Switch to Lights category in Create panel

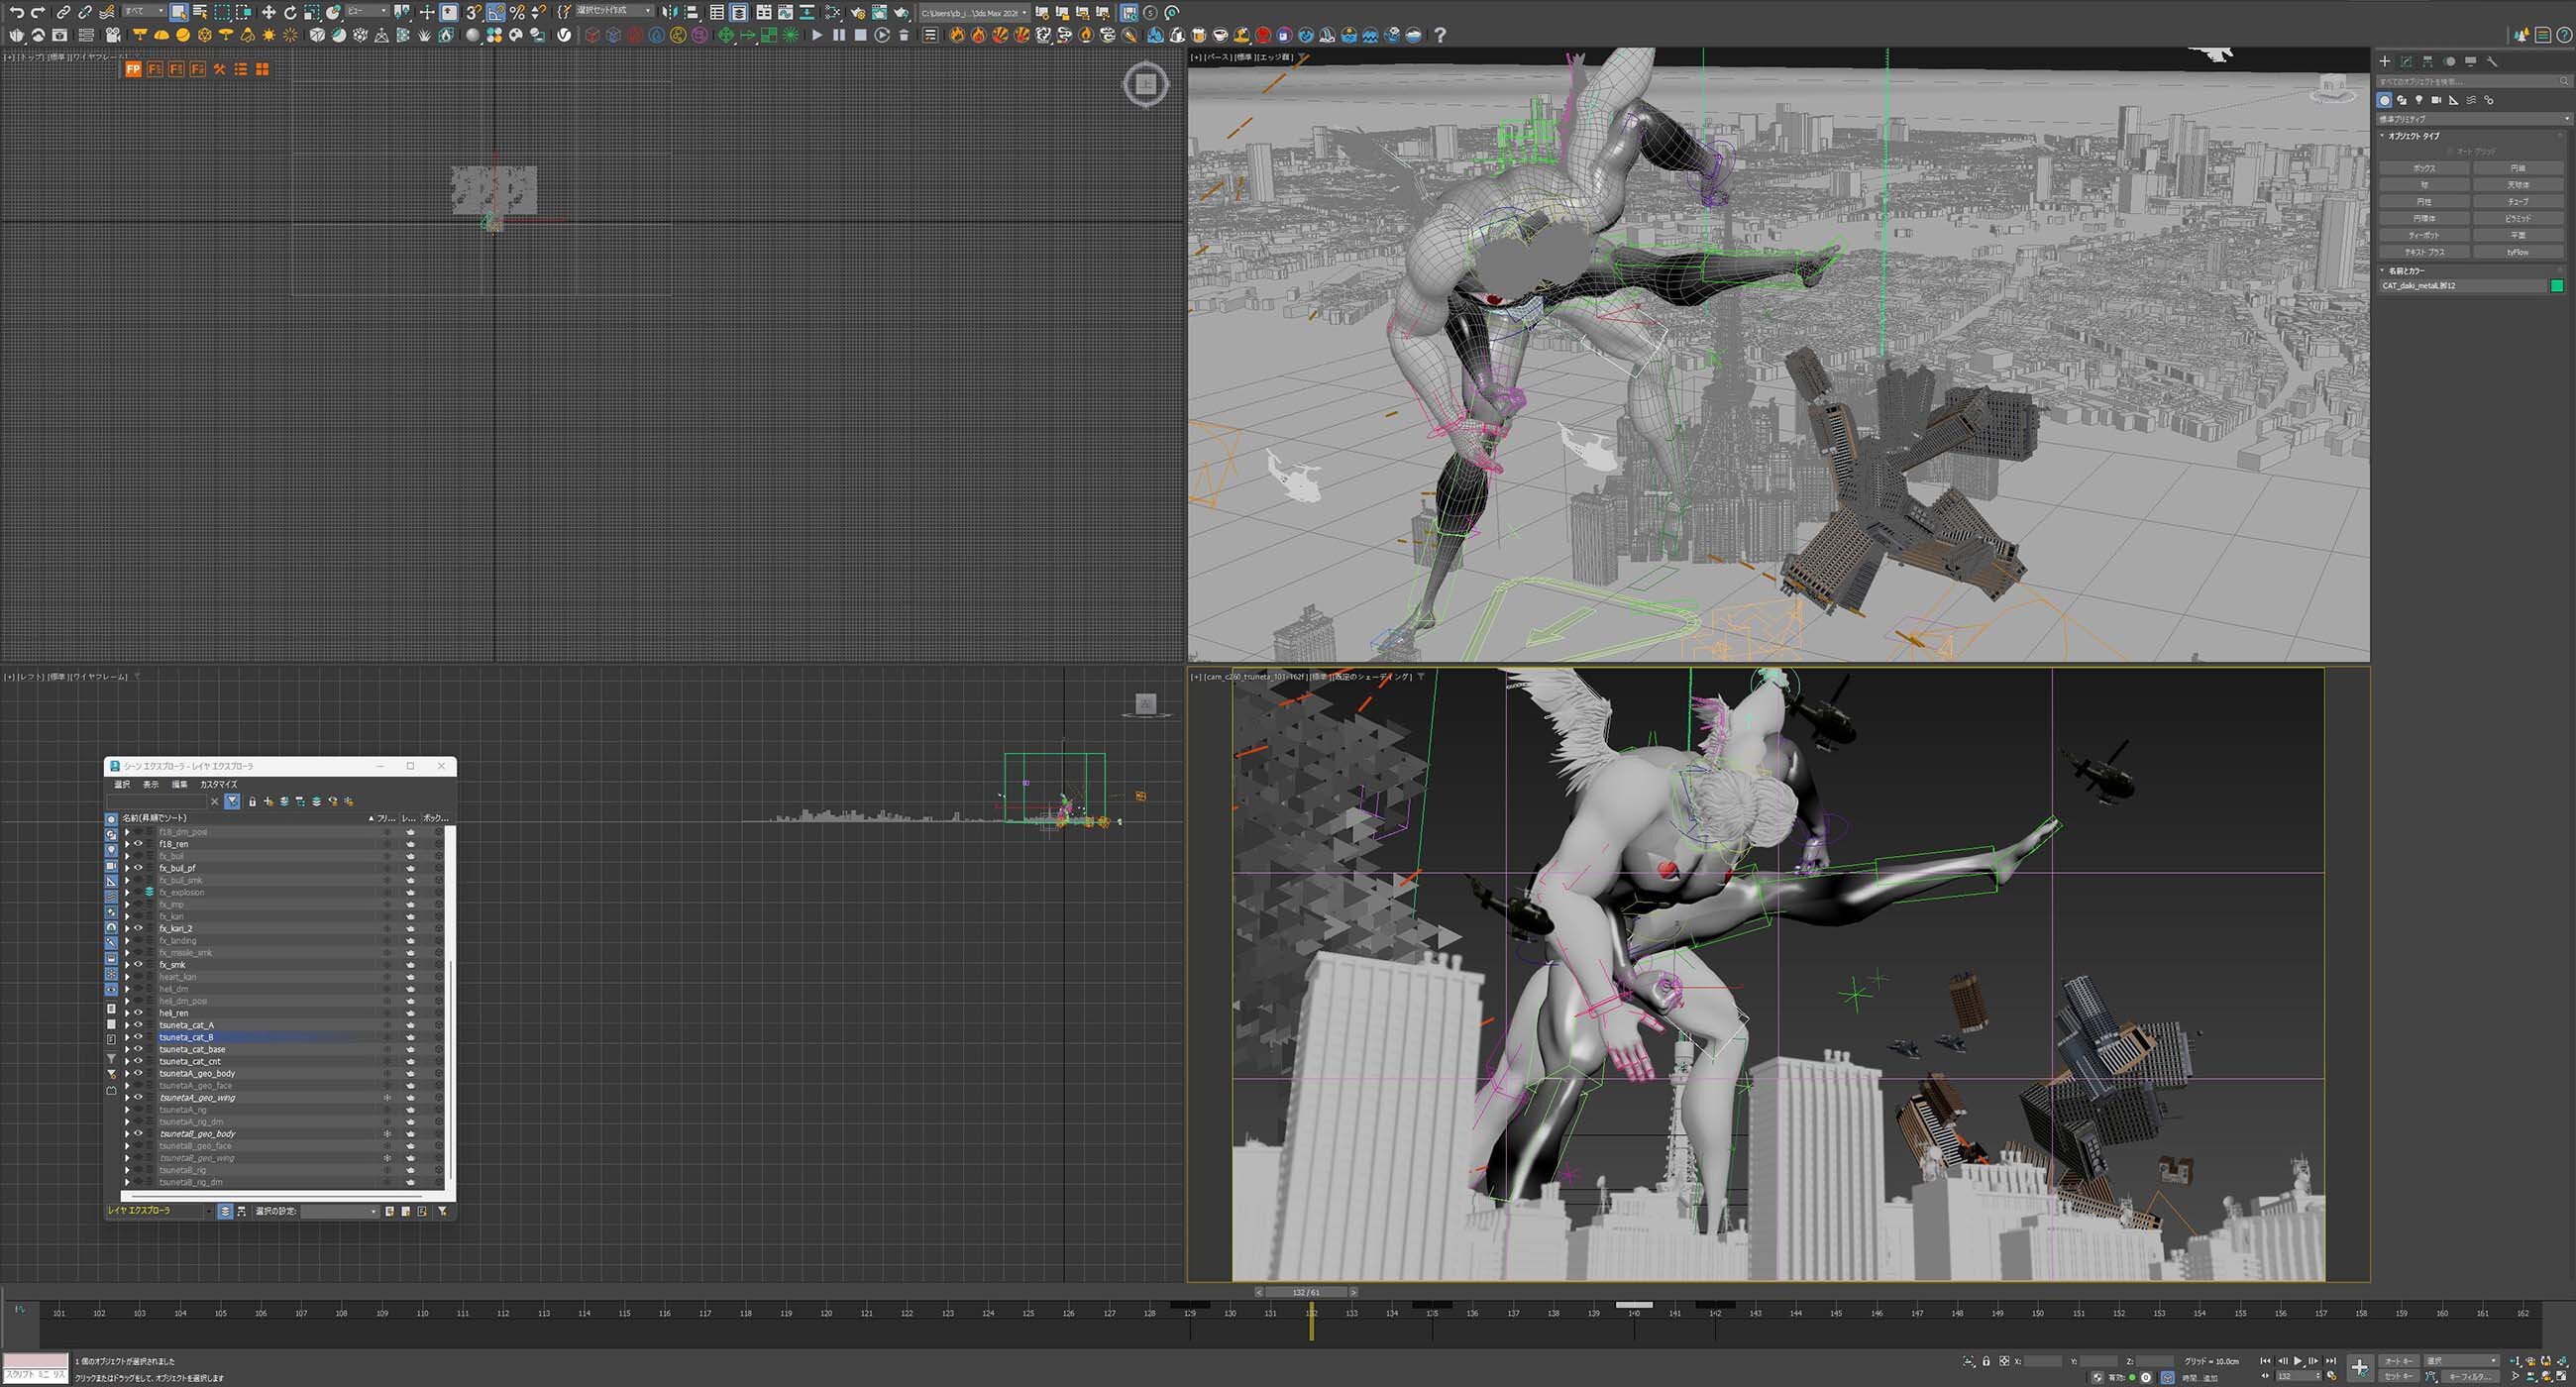pos(2419,100)
